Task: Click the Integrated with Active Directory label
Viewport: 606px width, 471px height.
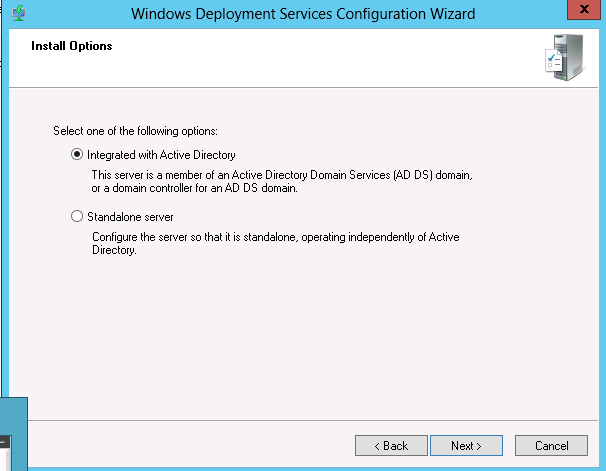Action: tap(161, 155)
